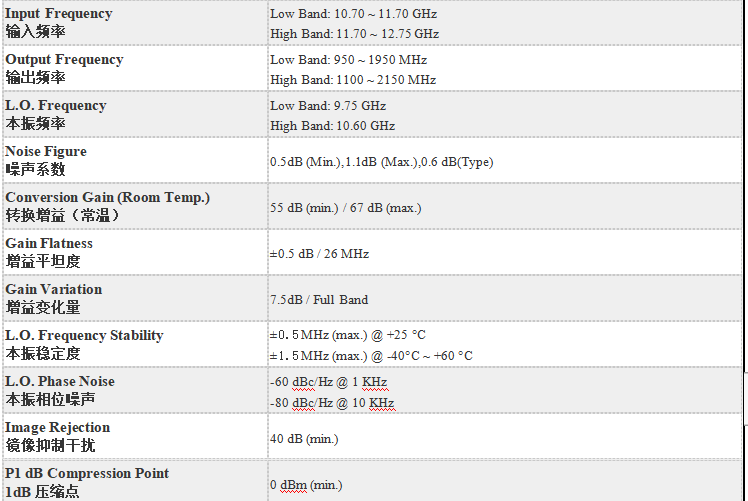
Task: Select Low Band 950 ~ 1950 MHz text
Action: 348,60
